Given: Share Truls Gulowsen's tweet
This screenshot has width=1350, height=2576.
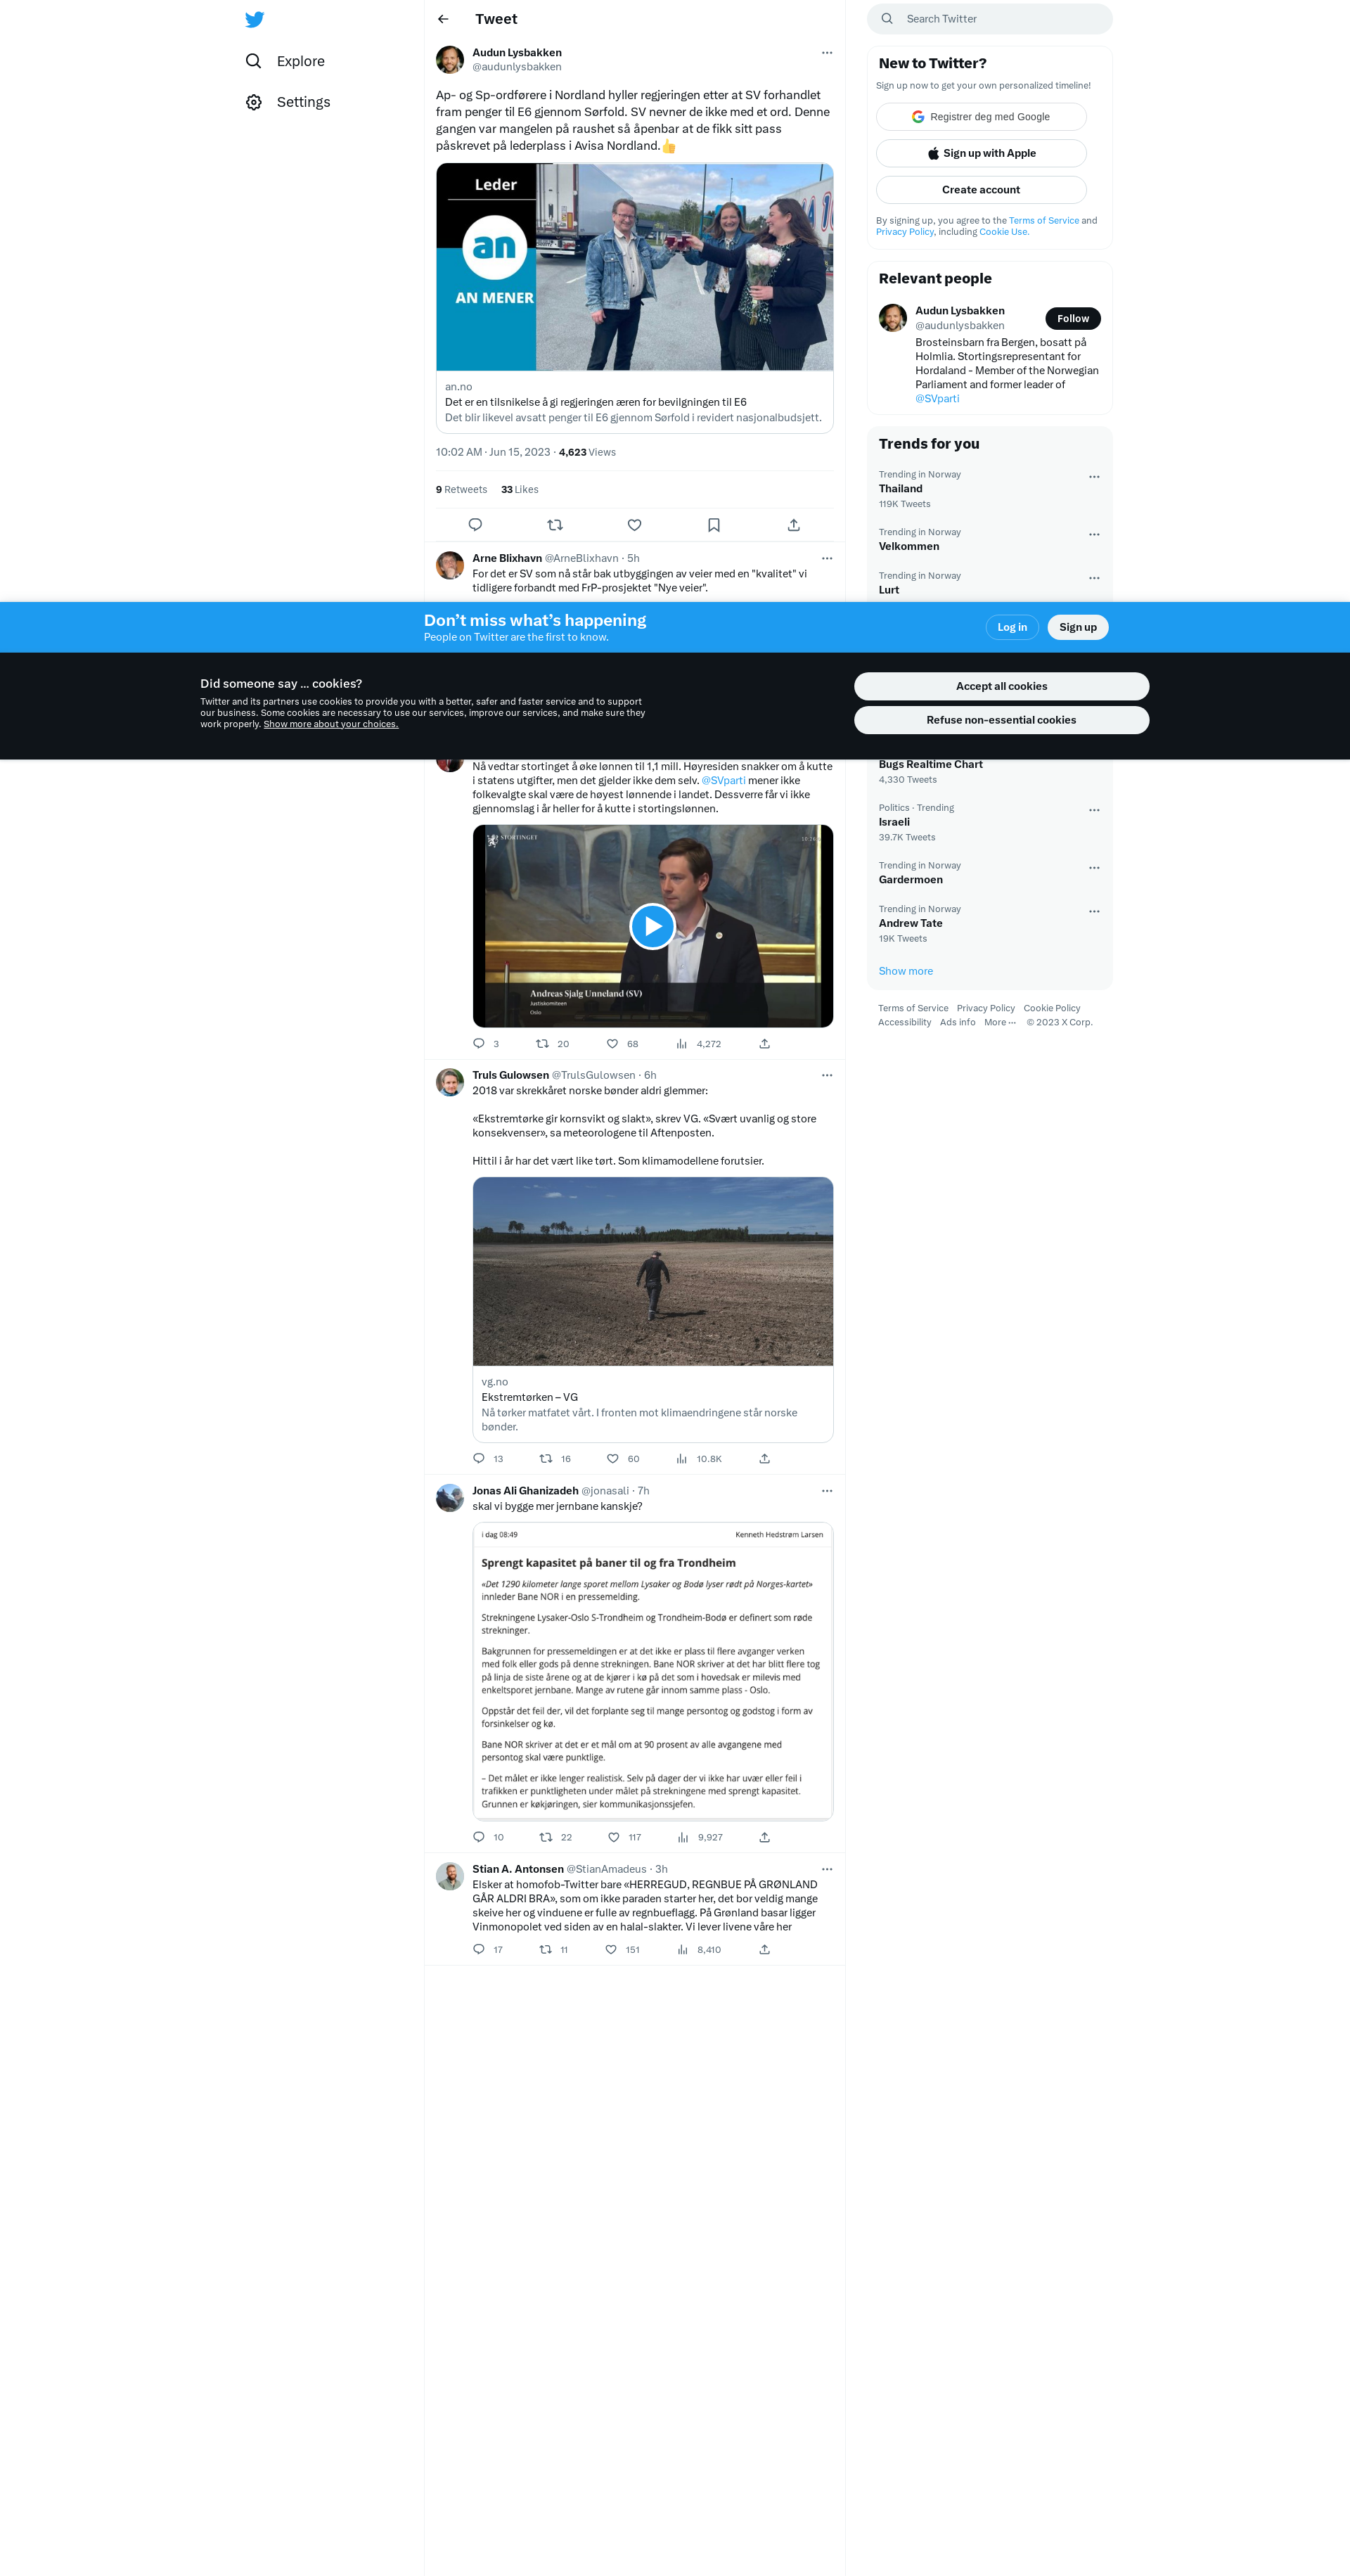Looking at the screenshot, I should 764,1459.
